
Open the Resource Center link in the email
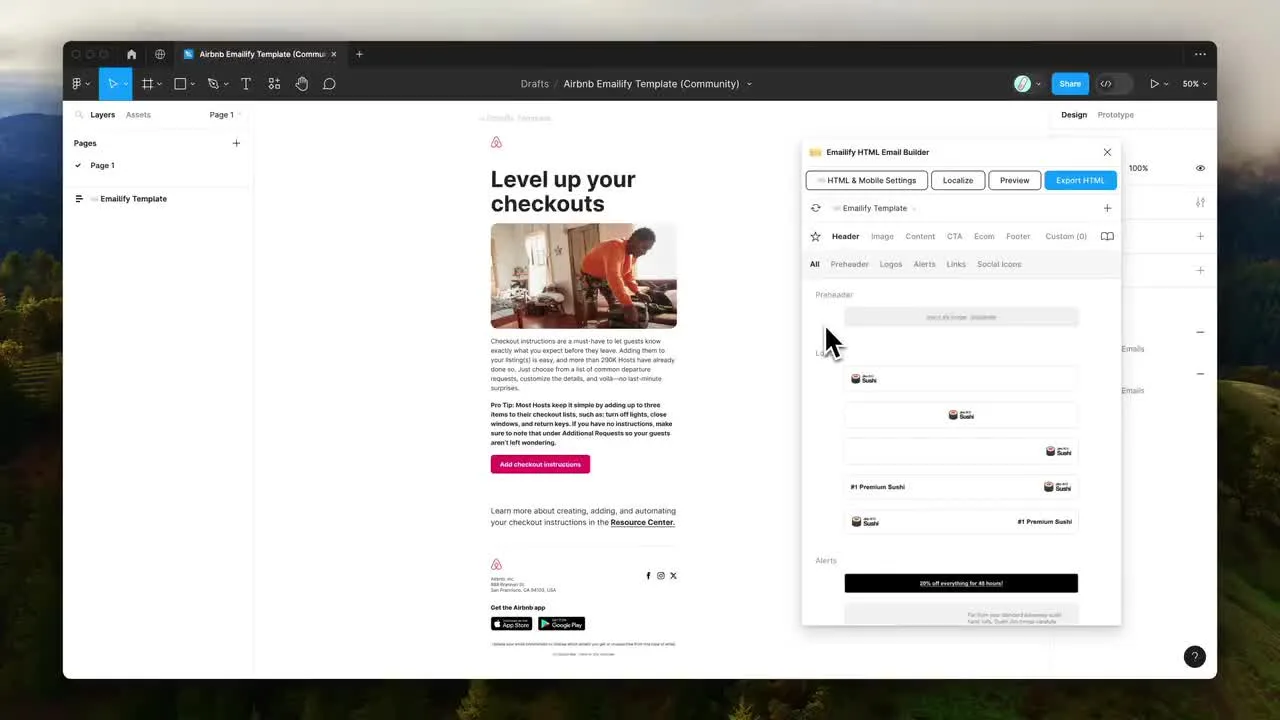pyautogui.click(x=641, y=522)
